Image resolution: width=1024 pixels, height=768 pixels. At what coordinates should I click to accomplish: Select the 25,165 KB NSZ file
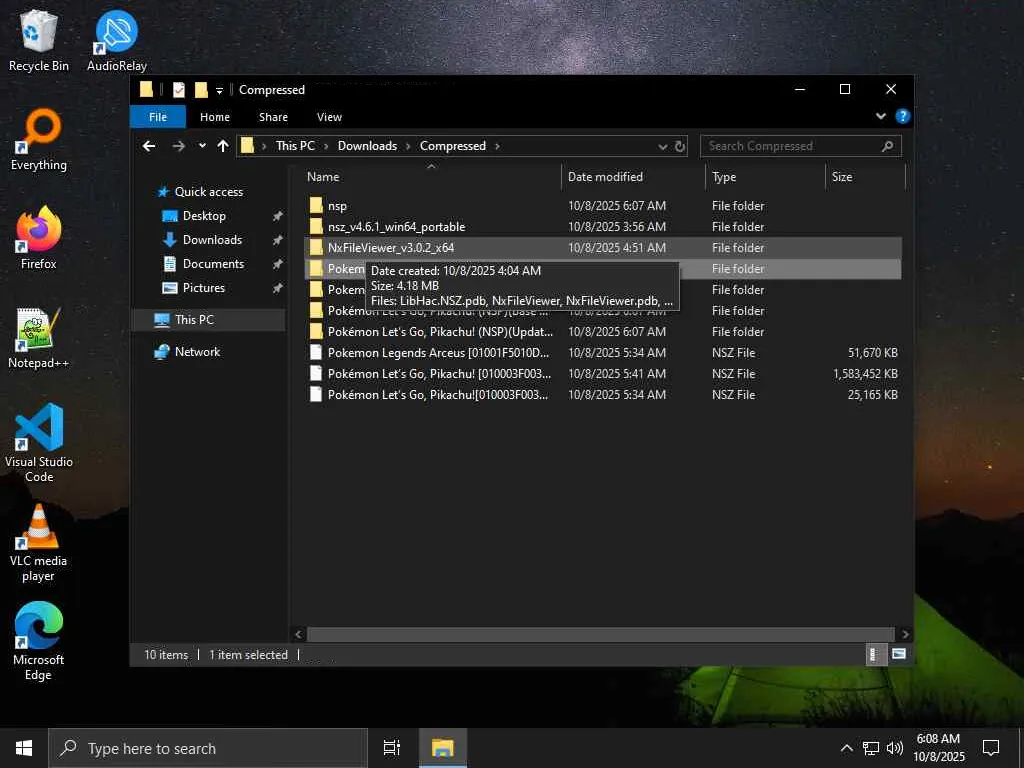point(603,394)
